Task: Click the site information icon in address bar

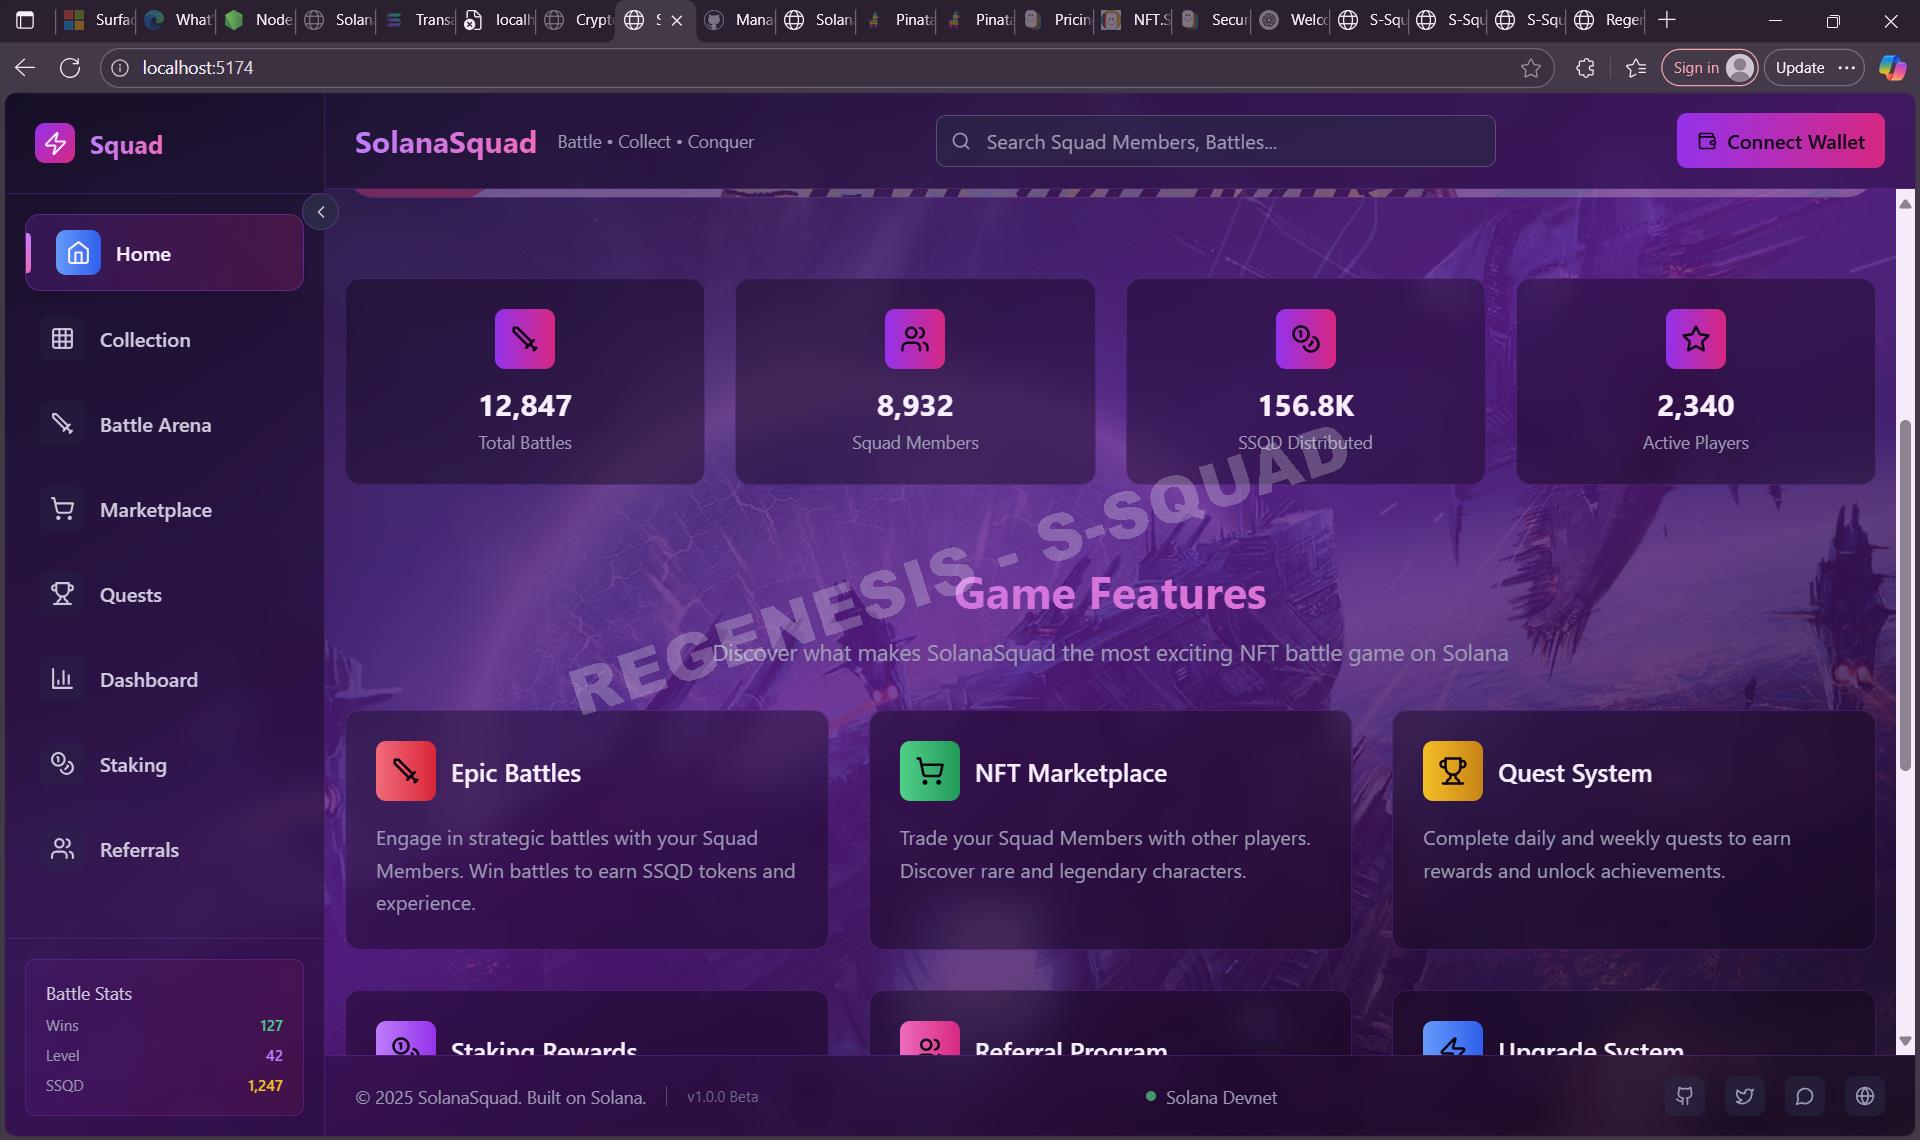Action: click(120, 67)
